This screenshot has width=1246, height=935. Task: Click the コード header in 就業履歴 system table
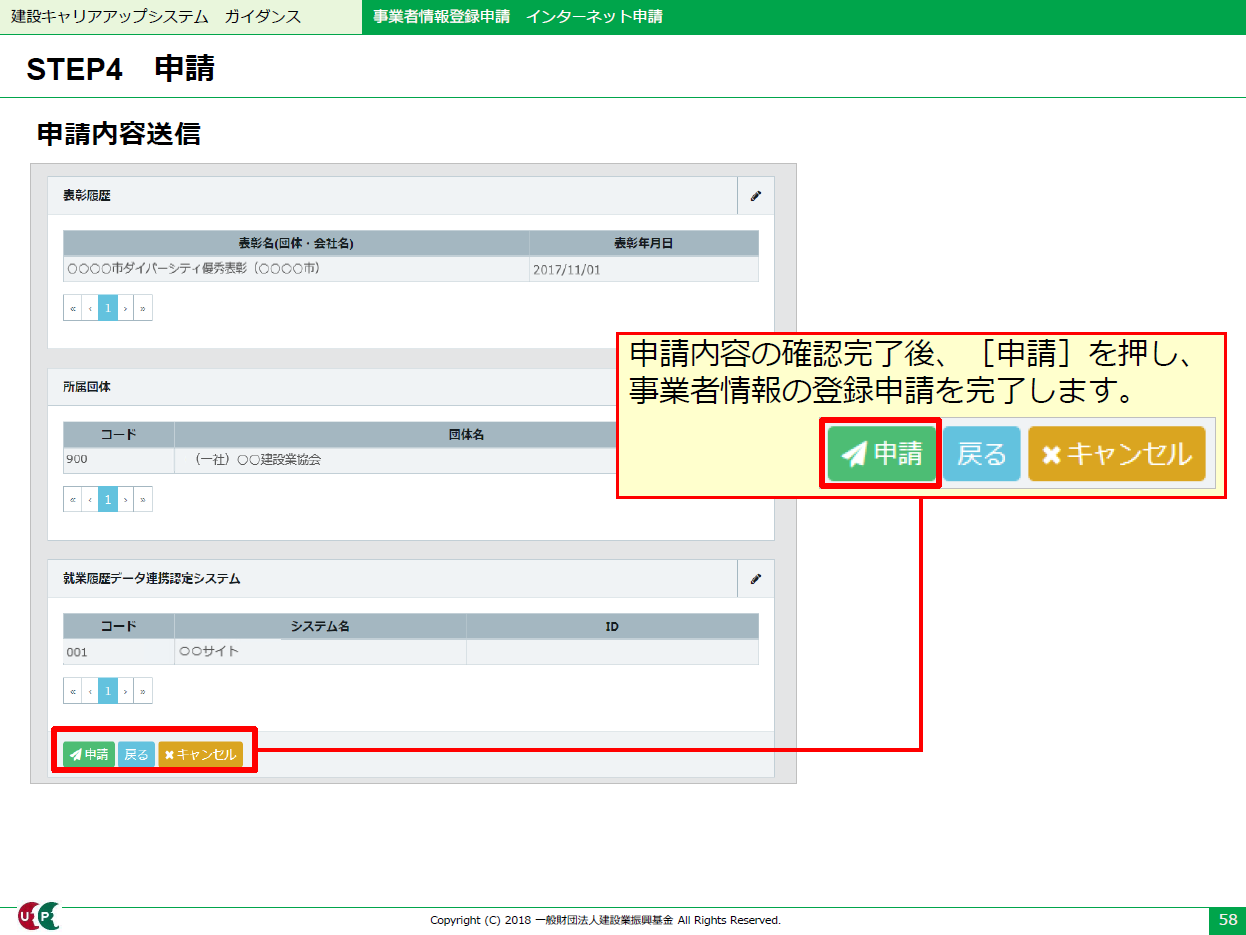[119, 626]
